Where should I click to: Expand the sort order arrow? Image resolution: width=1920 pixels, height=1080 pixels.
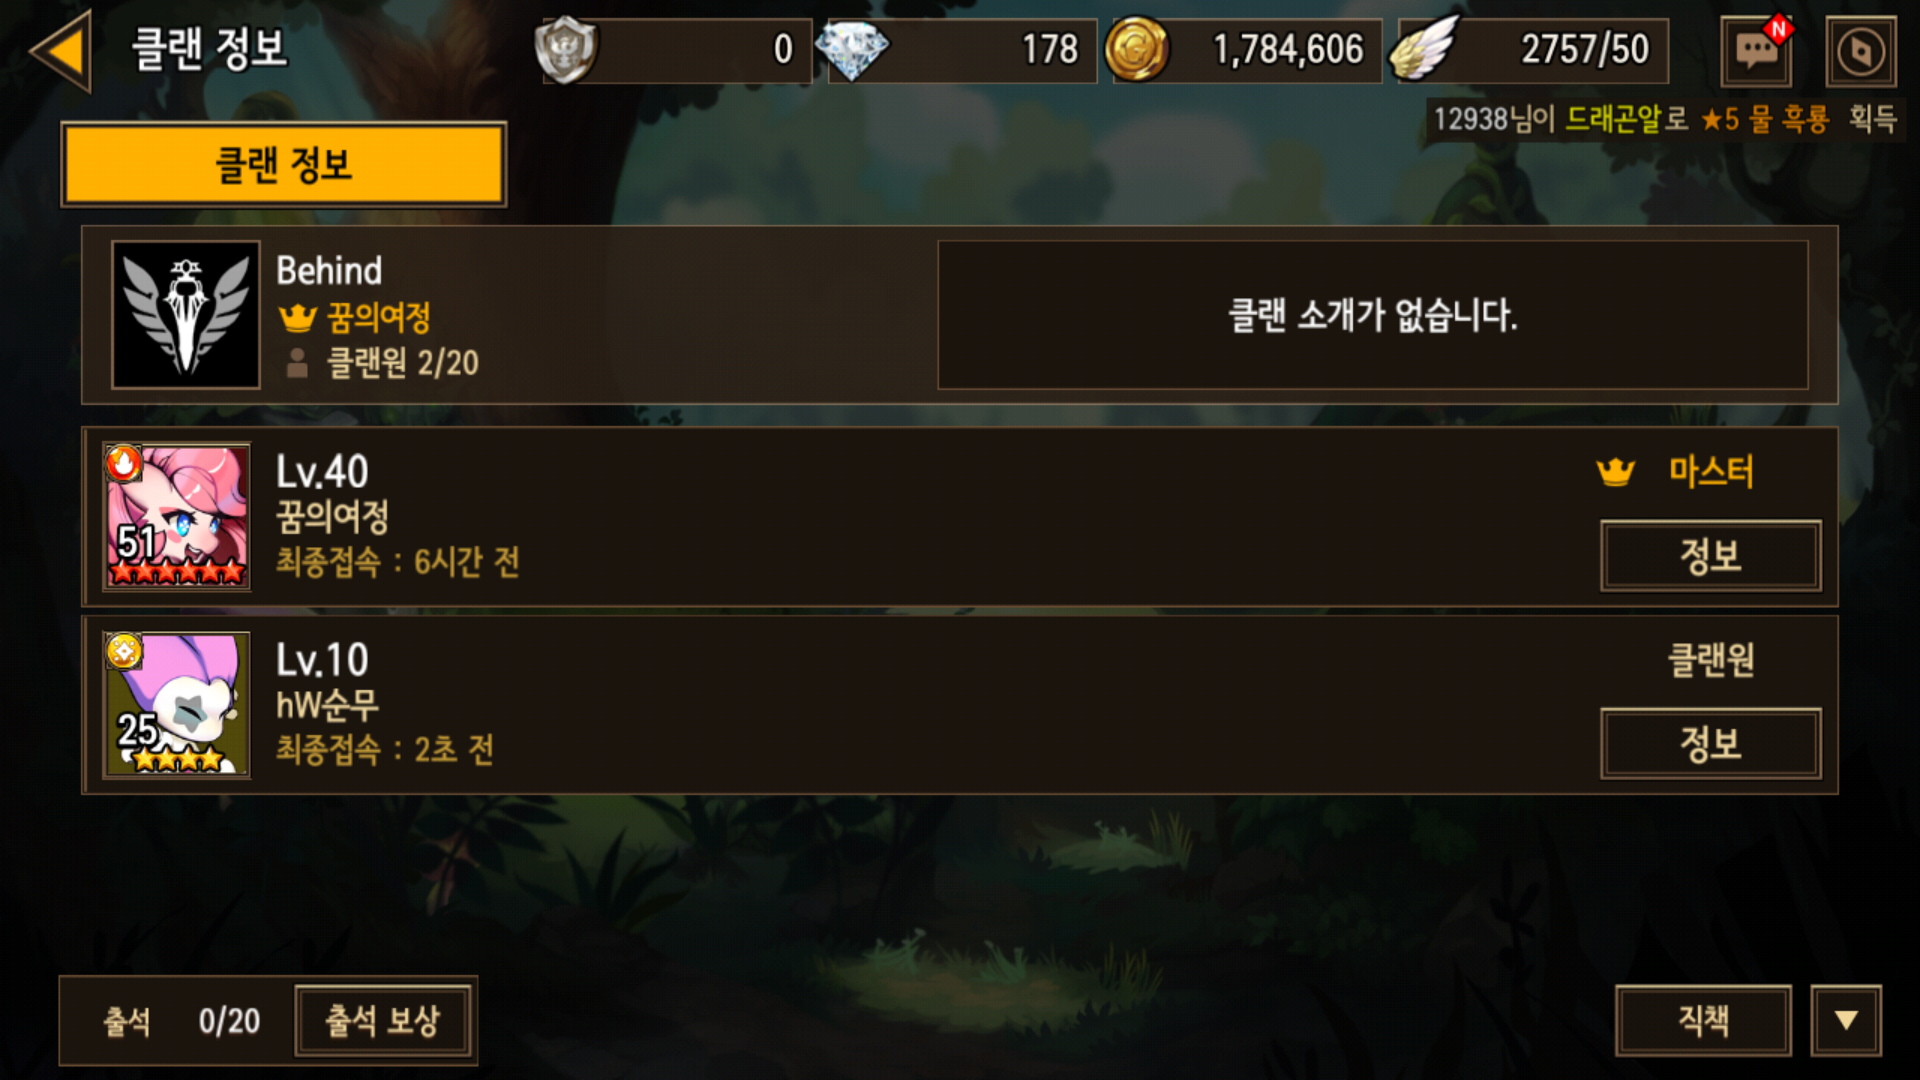[1846, 1020]
